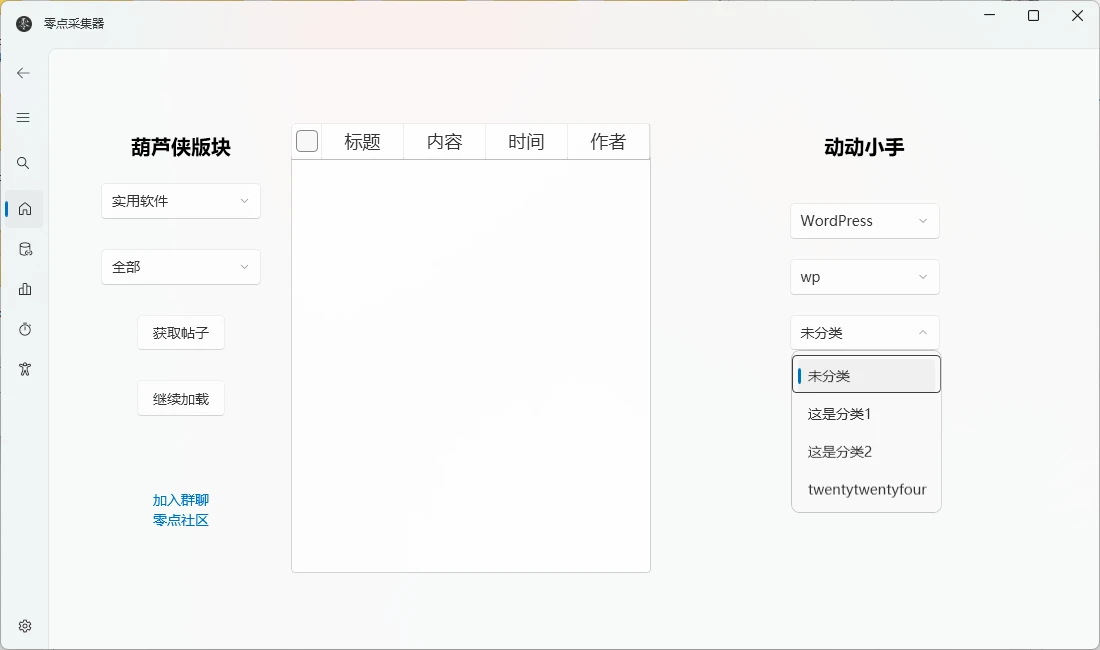
Task: Open the hamburger navigation menu
Action: click(x=24, y=118)
